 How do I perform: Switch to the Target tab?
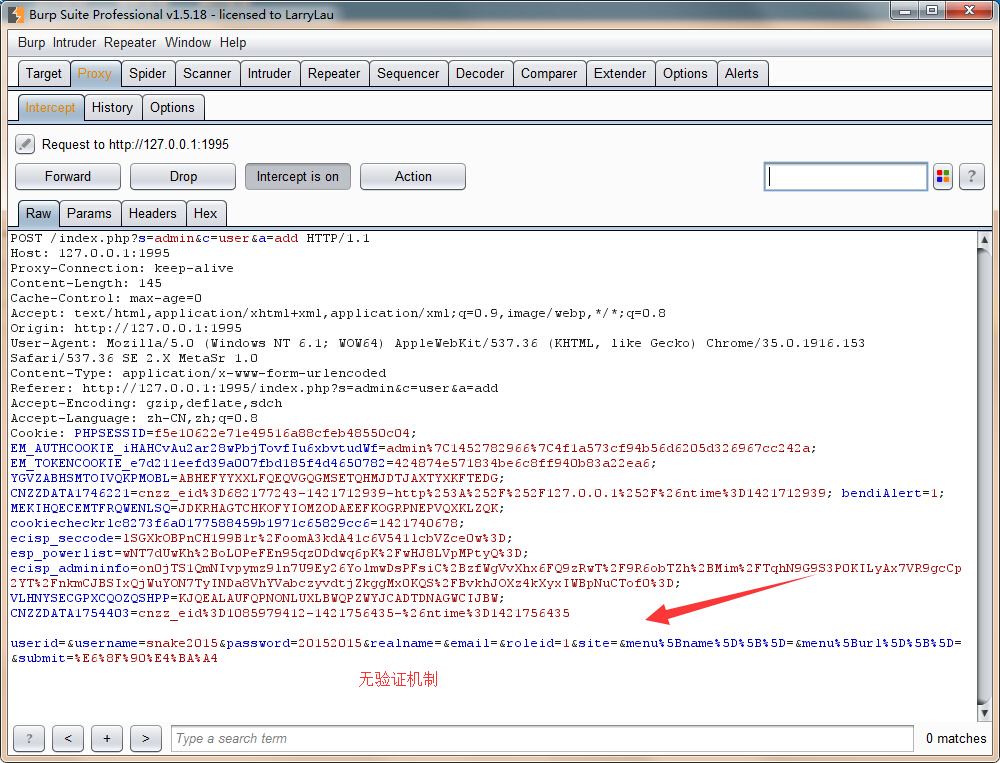(43, 73)
